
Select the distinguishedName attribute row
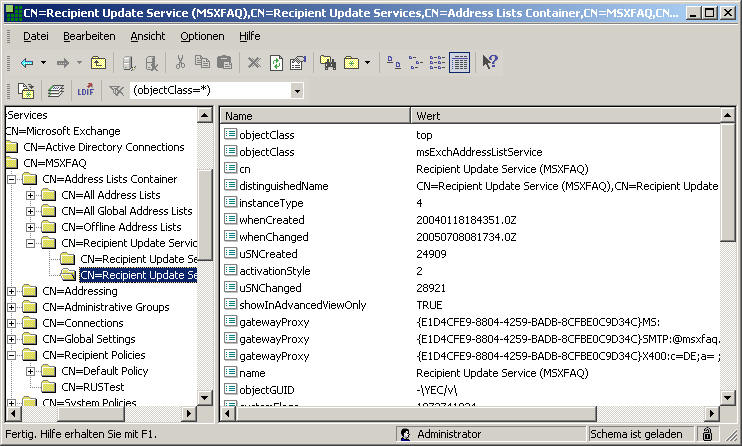click(471, 186)
